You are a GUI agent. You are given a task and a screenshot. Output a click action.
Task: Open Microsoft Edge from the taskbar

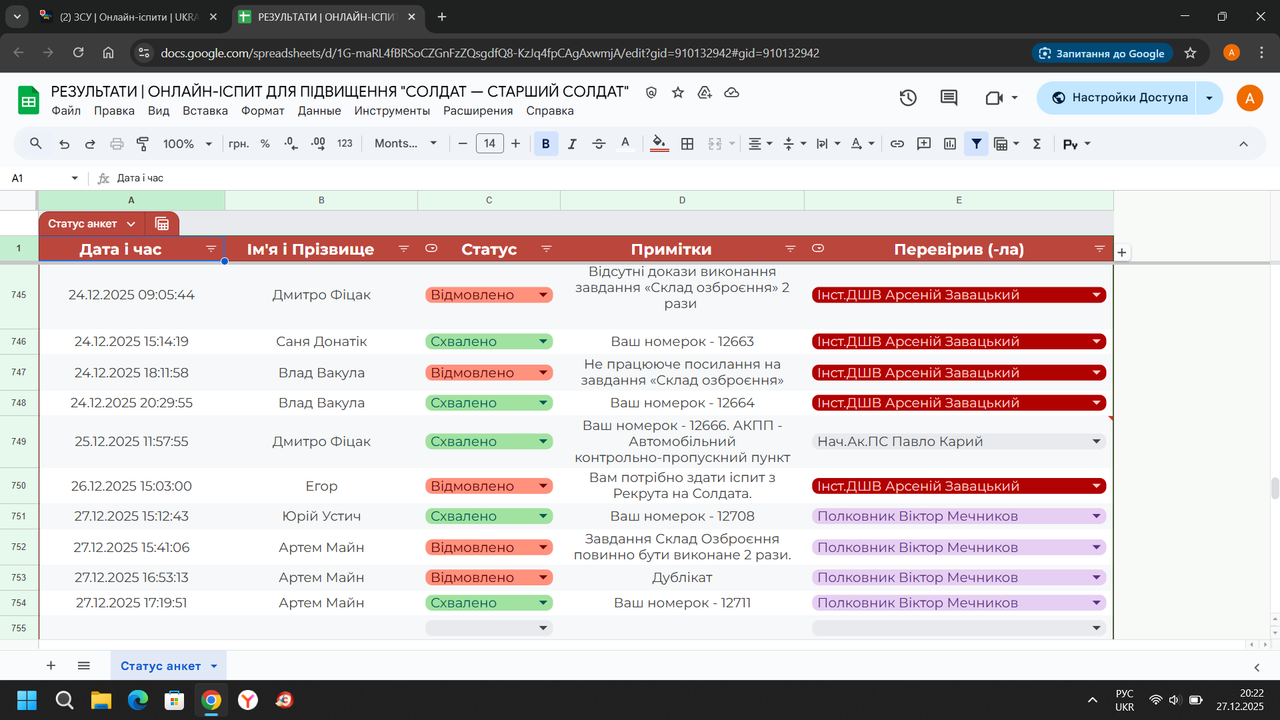point(137,700)
